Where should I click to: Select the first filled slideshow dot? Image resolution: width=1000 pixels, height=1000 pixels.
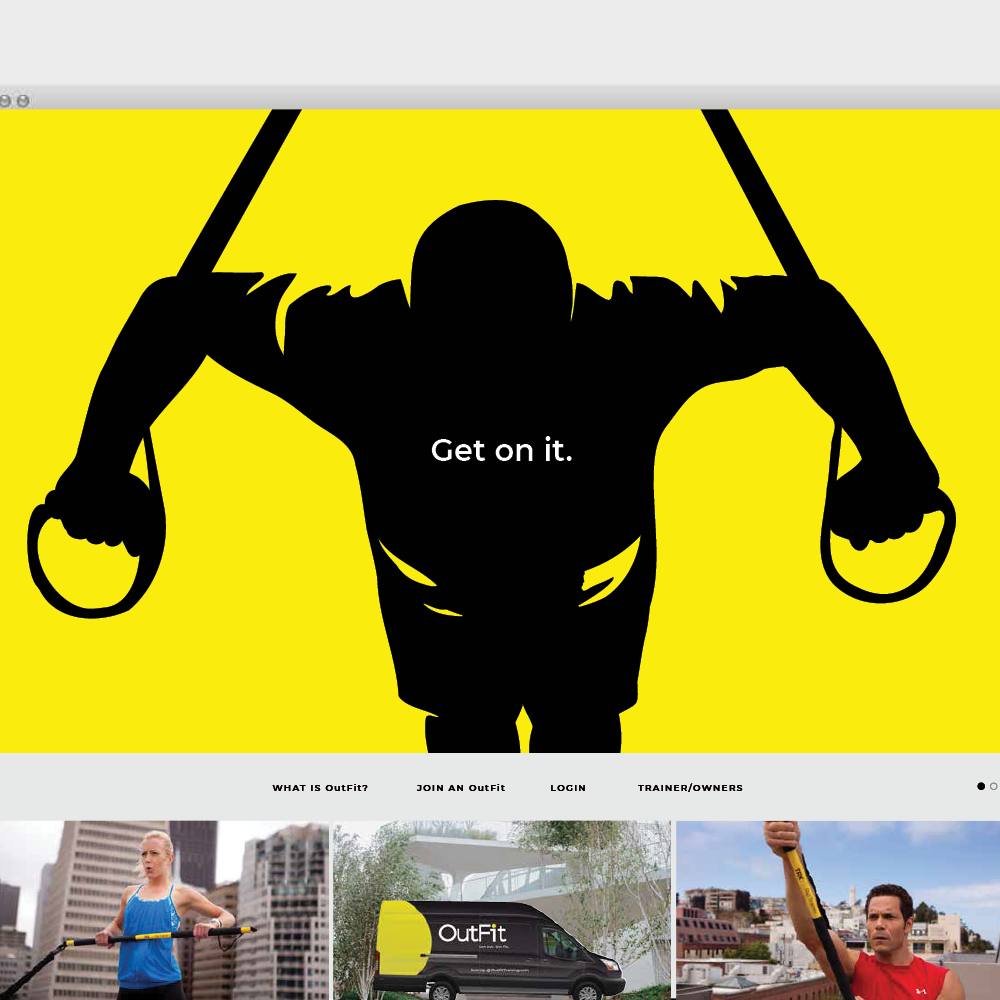coord(981,786)
